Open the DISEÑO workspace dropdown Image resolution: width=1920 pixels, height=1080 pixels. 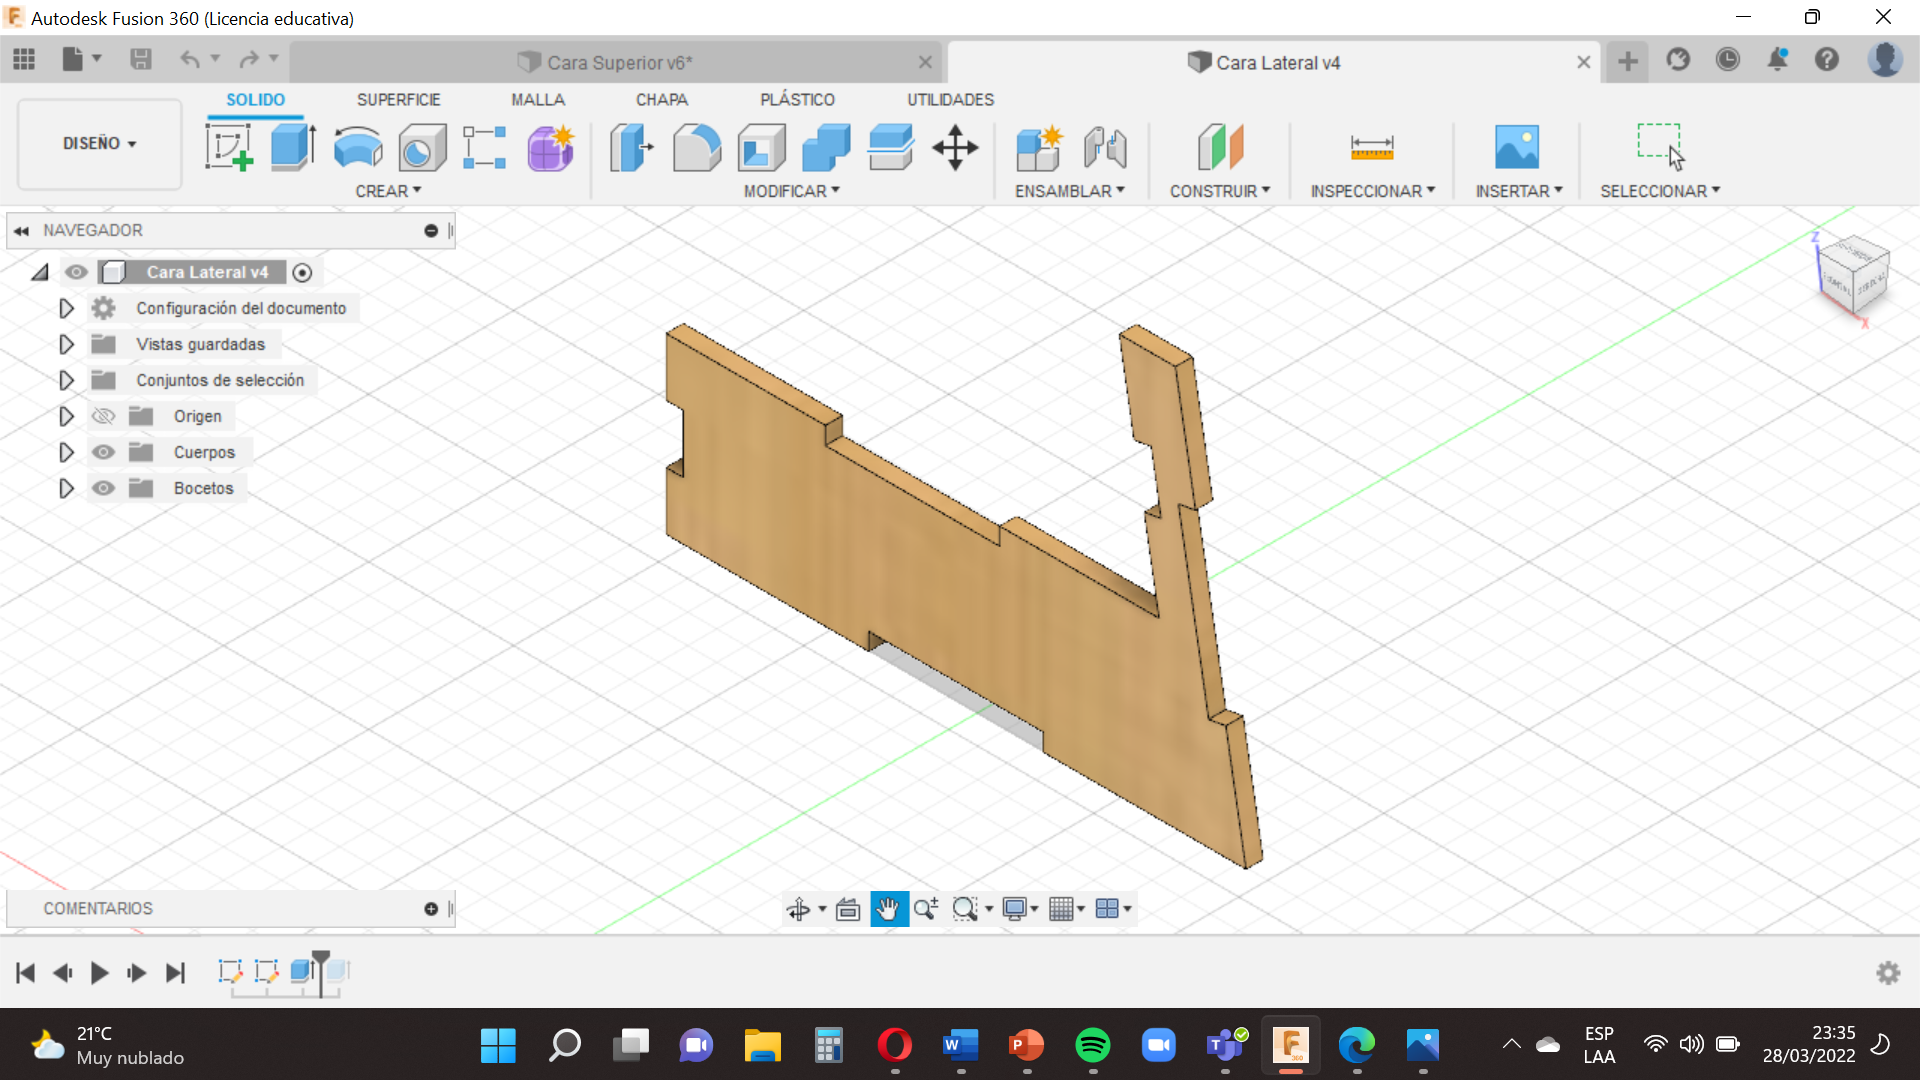tap(100, 144)
